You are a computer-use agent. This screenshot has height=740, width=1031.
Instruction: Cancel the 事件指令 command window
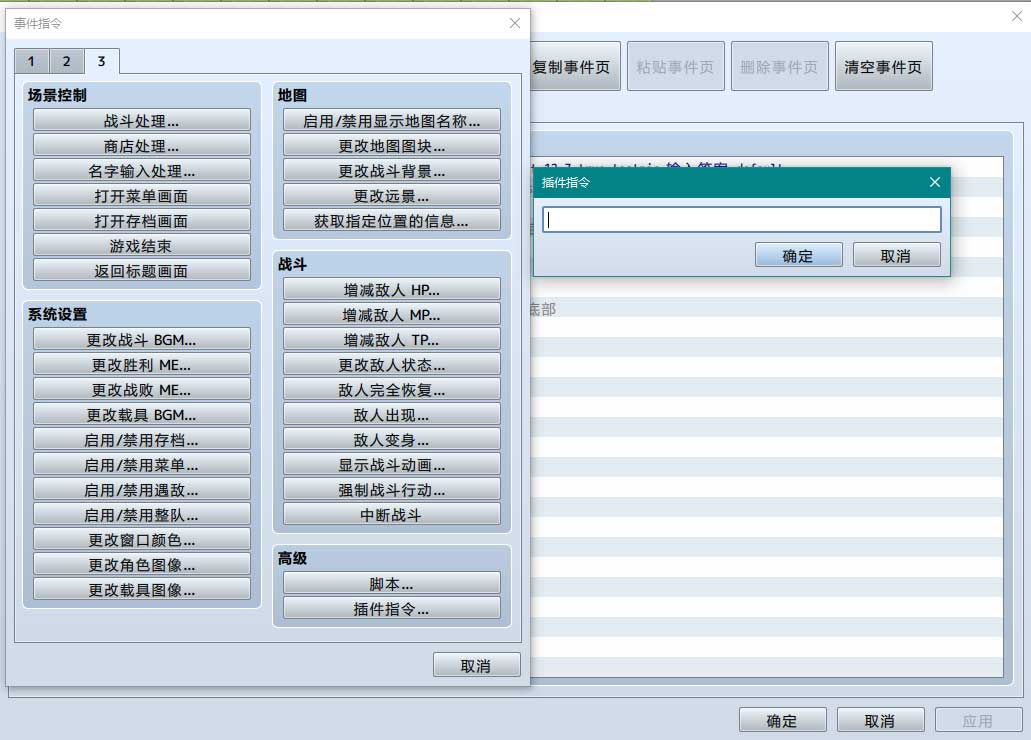476,665
